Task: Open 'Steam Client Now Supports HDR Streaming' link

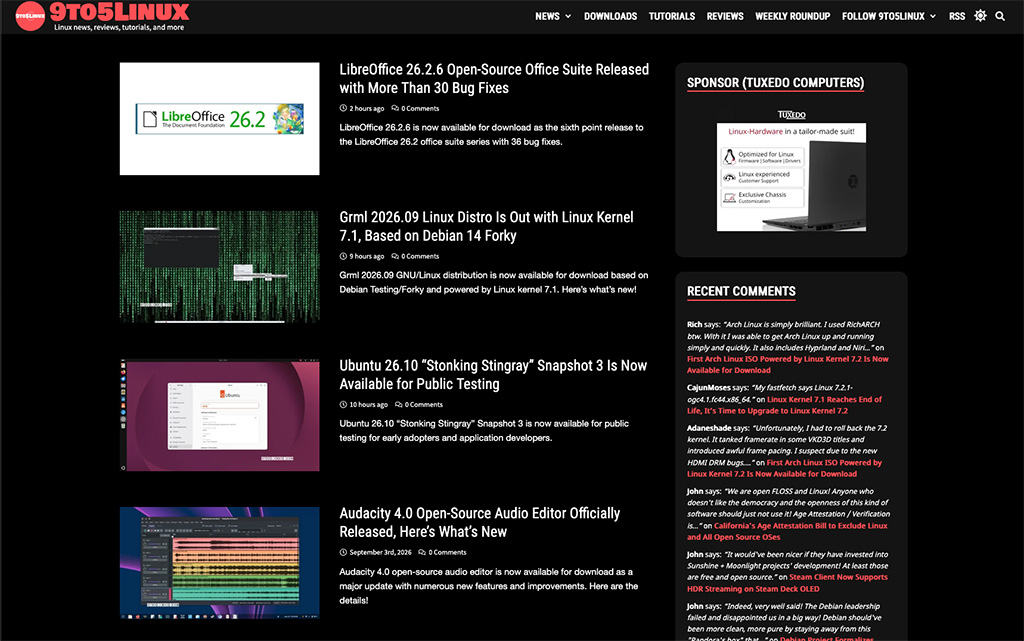Action: 787,583
